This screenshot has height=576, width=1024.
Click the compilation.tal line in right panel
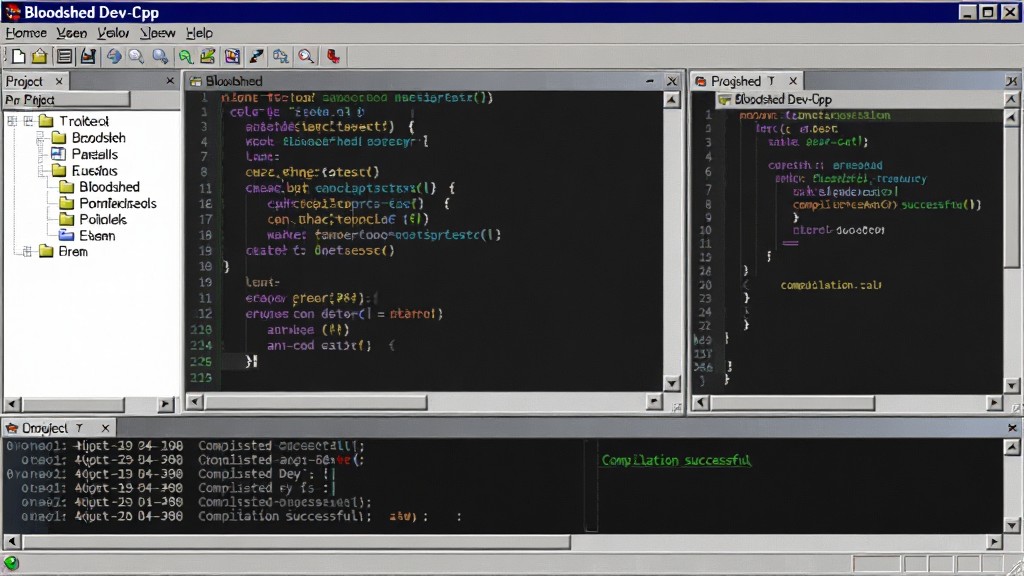pyautogui.click(x=831, y=285)
